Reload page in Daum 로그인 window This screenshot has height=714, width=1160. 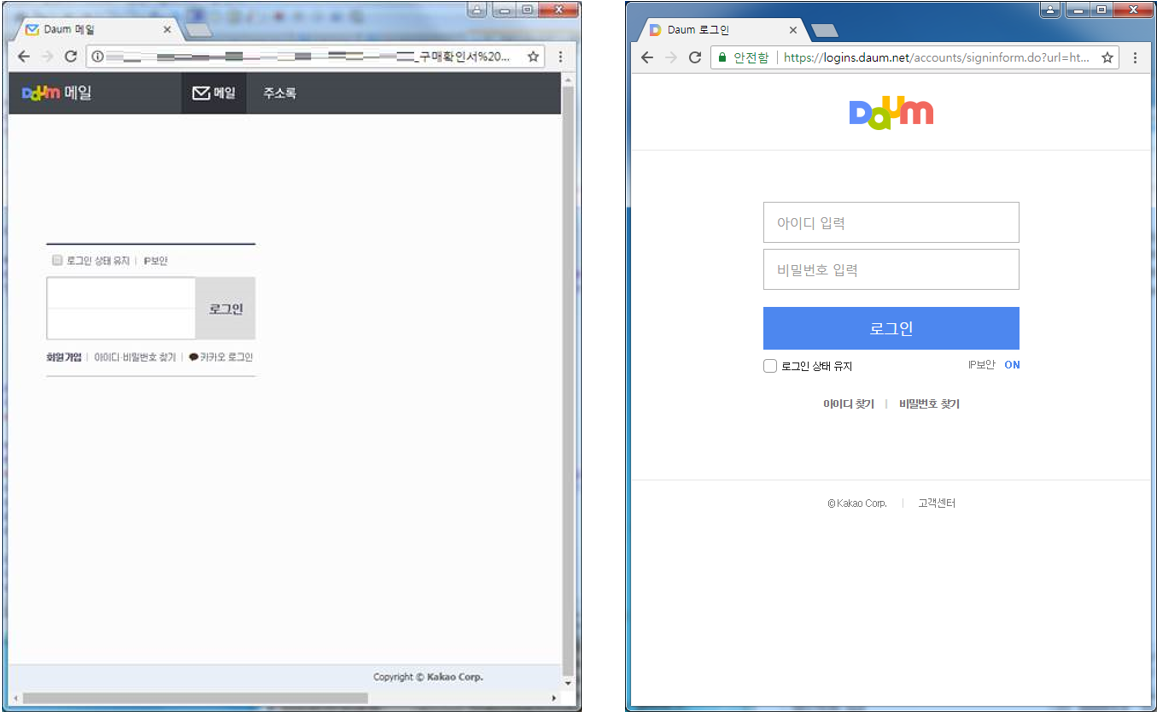(x=695, y=57)
